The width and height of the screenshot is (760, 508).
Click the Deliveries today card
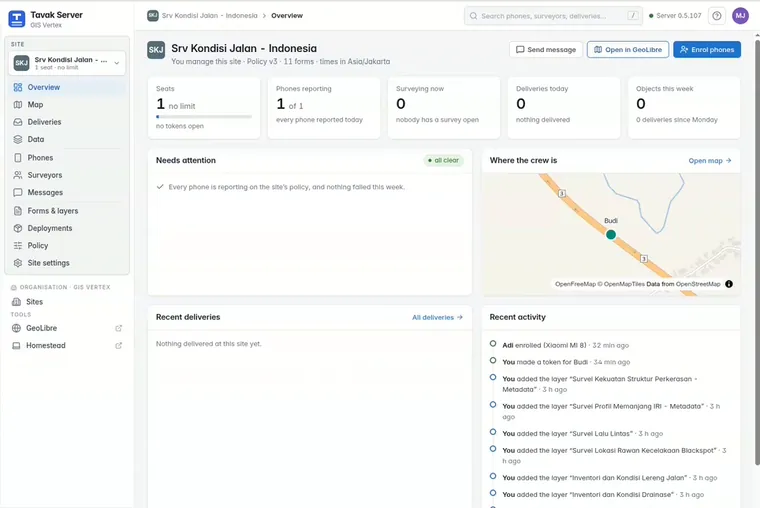click(564, 108)
